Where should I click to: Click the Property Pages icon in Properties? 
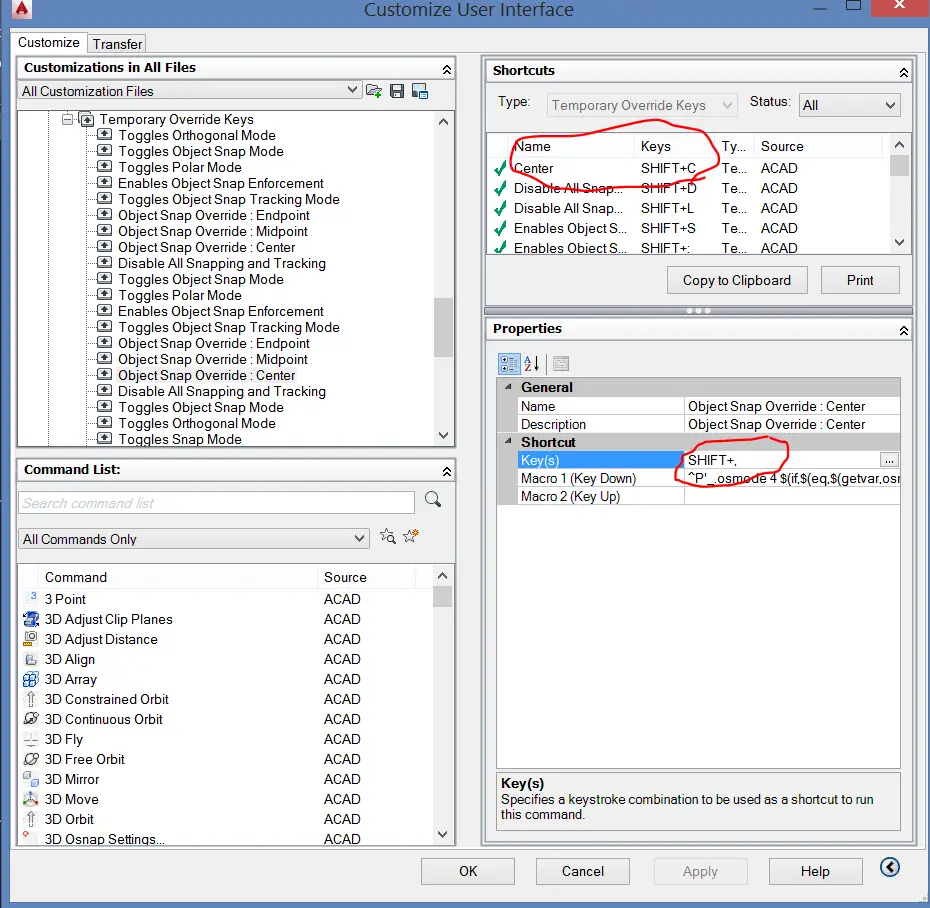pyautogui.click(x=560, y=364)
